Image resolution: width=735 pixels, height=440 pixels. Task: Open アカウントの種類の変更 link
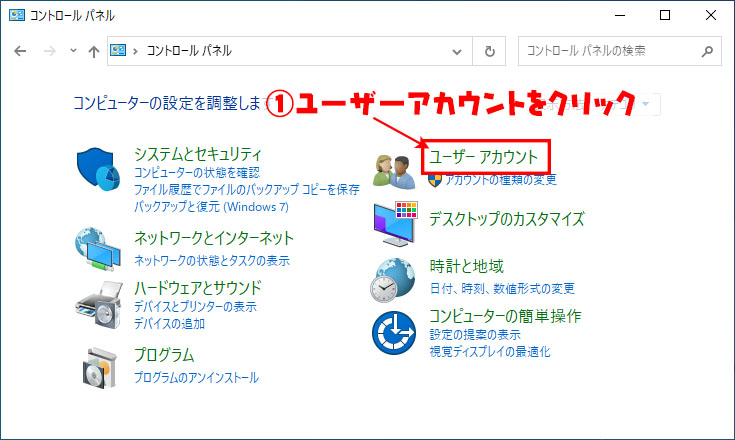tap(501, 179)
